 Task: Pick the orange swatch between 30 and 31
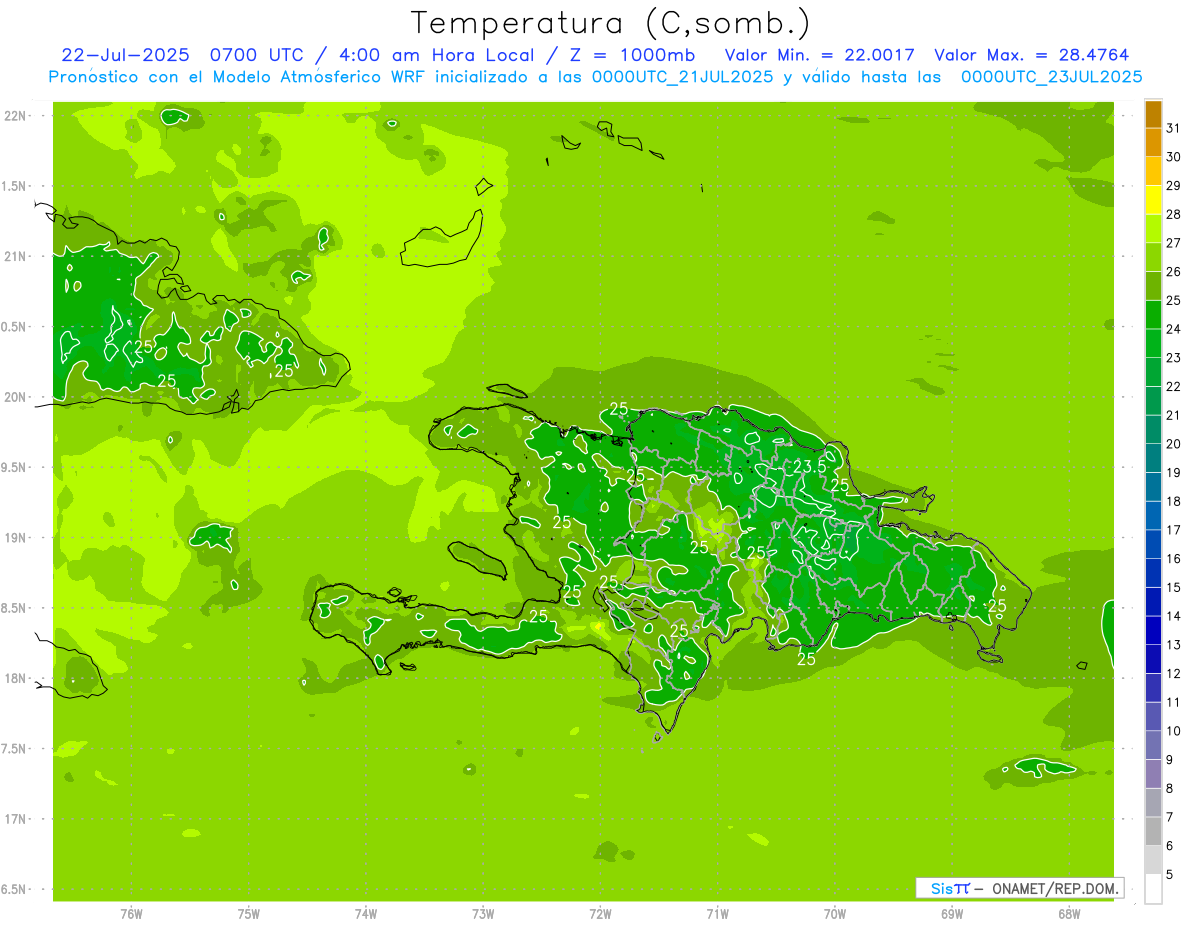click(1153, 142)
